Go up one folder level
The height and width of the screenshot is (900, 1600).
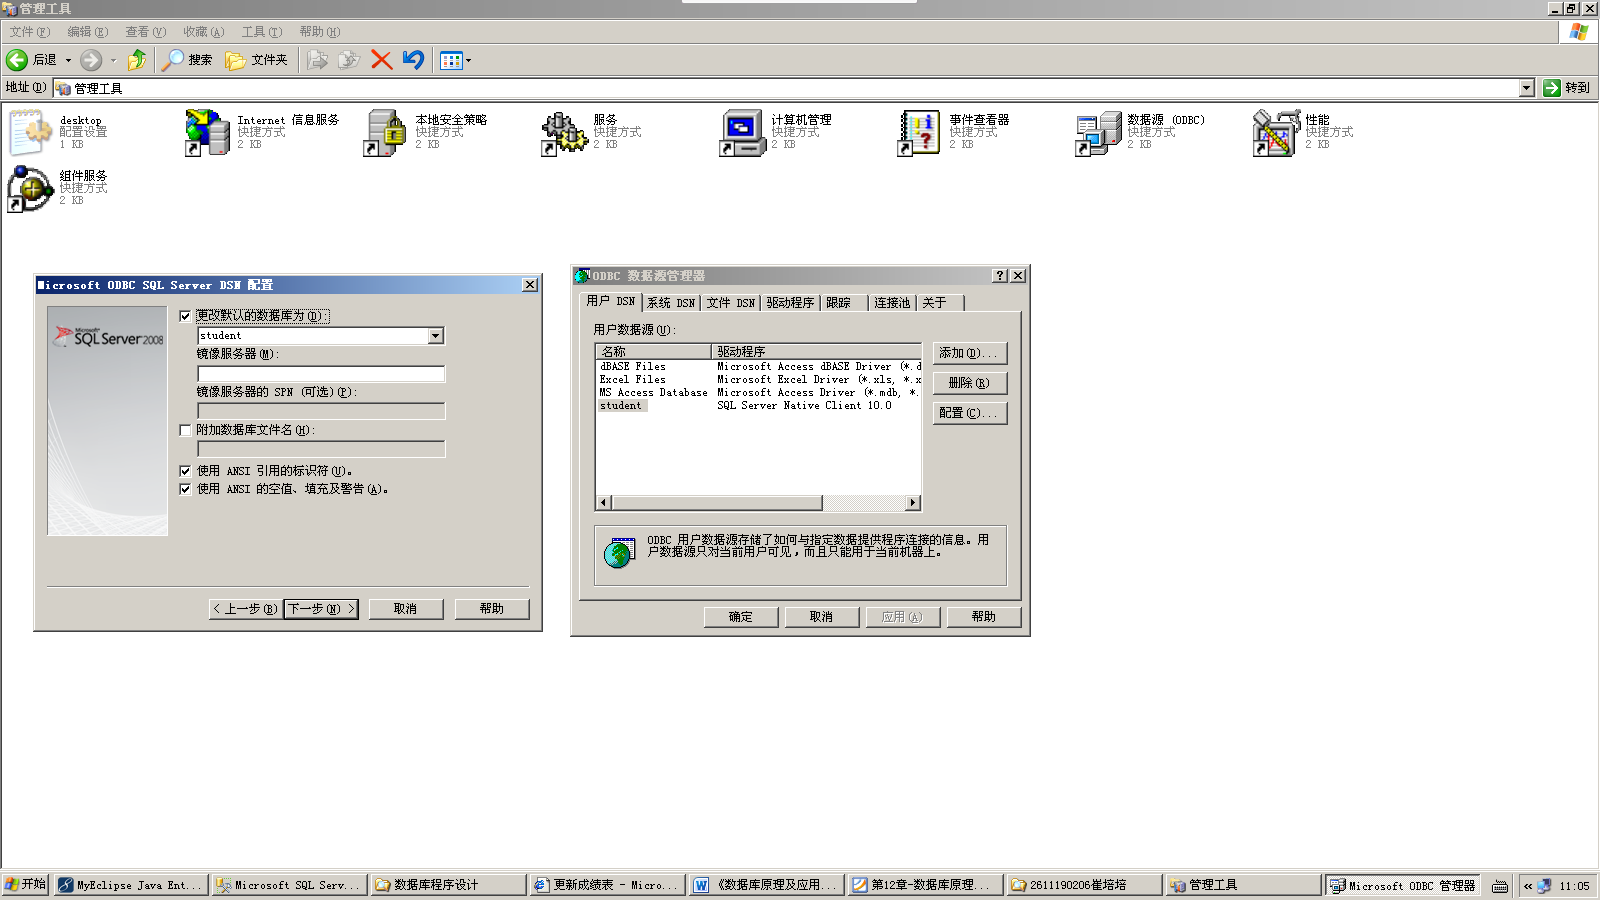coord(137,60)
